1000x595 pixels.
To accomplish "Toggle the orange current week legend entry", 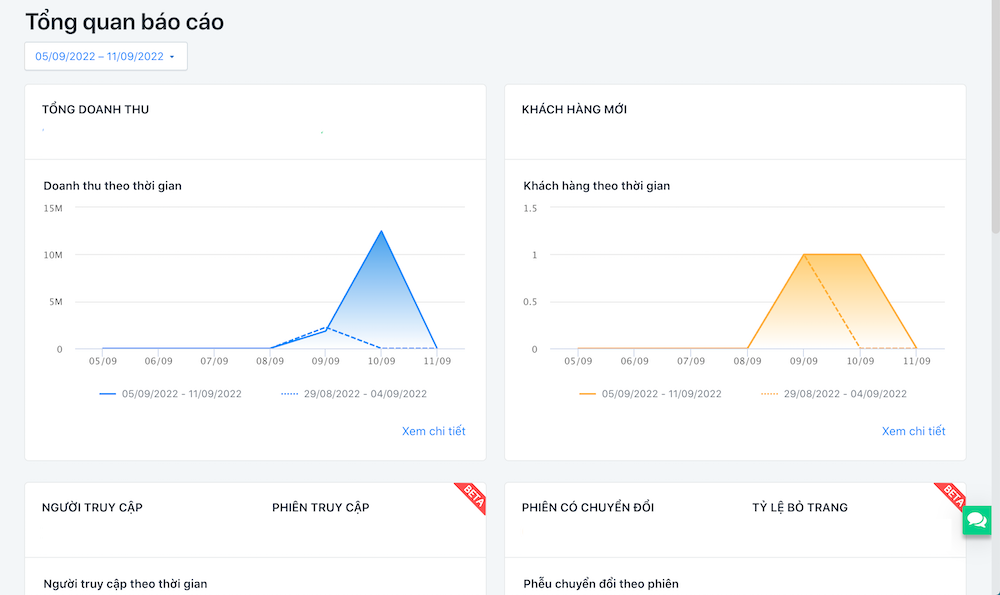I will (x=660, y=393).
